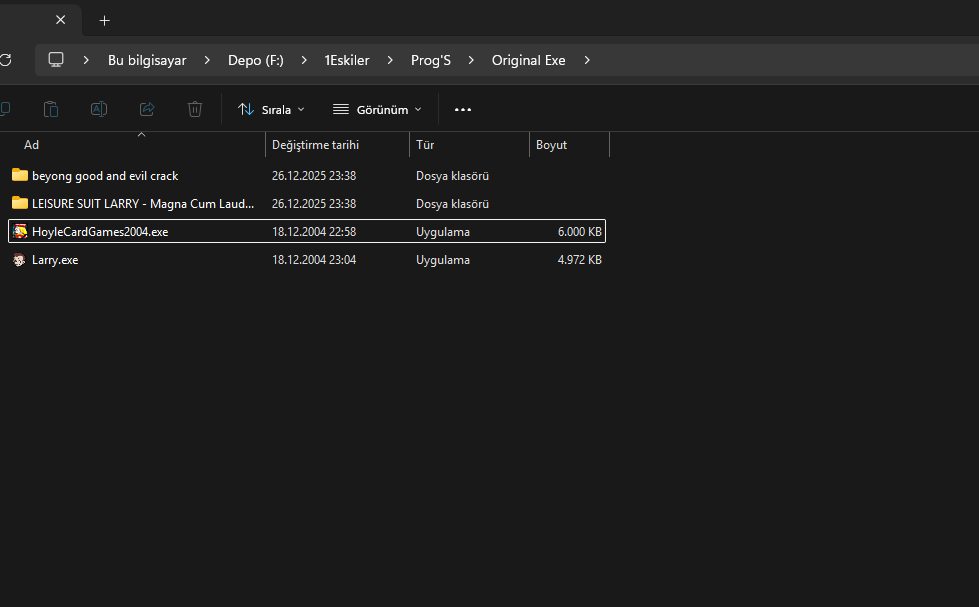Viewport: 979px width, 607px height.
Task: Click the Larry.exe application icon
Action: (x=19, y=260)
